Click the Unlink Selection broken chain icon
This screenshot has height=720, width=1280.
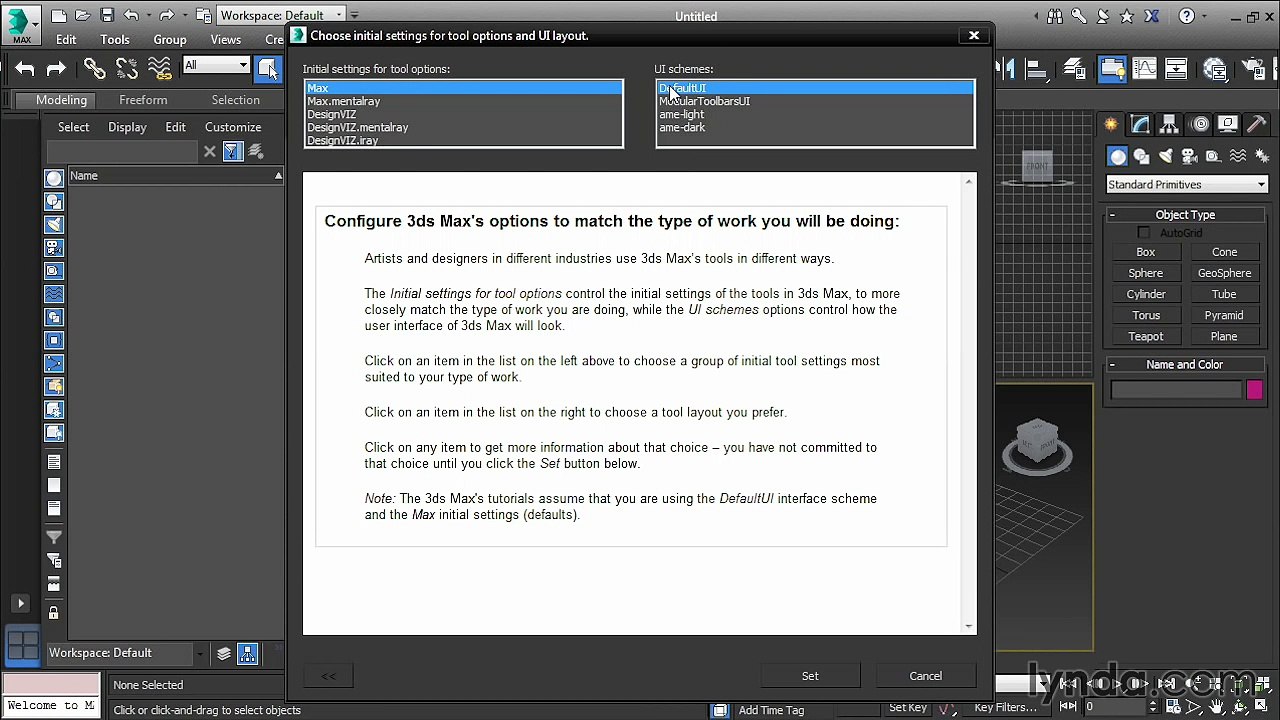(x=127, y=68)
